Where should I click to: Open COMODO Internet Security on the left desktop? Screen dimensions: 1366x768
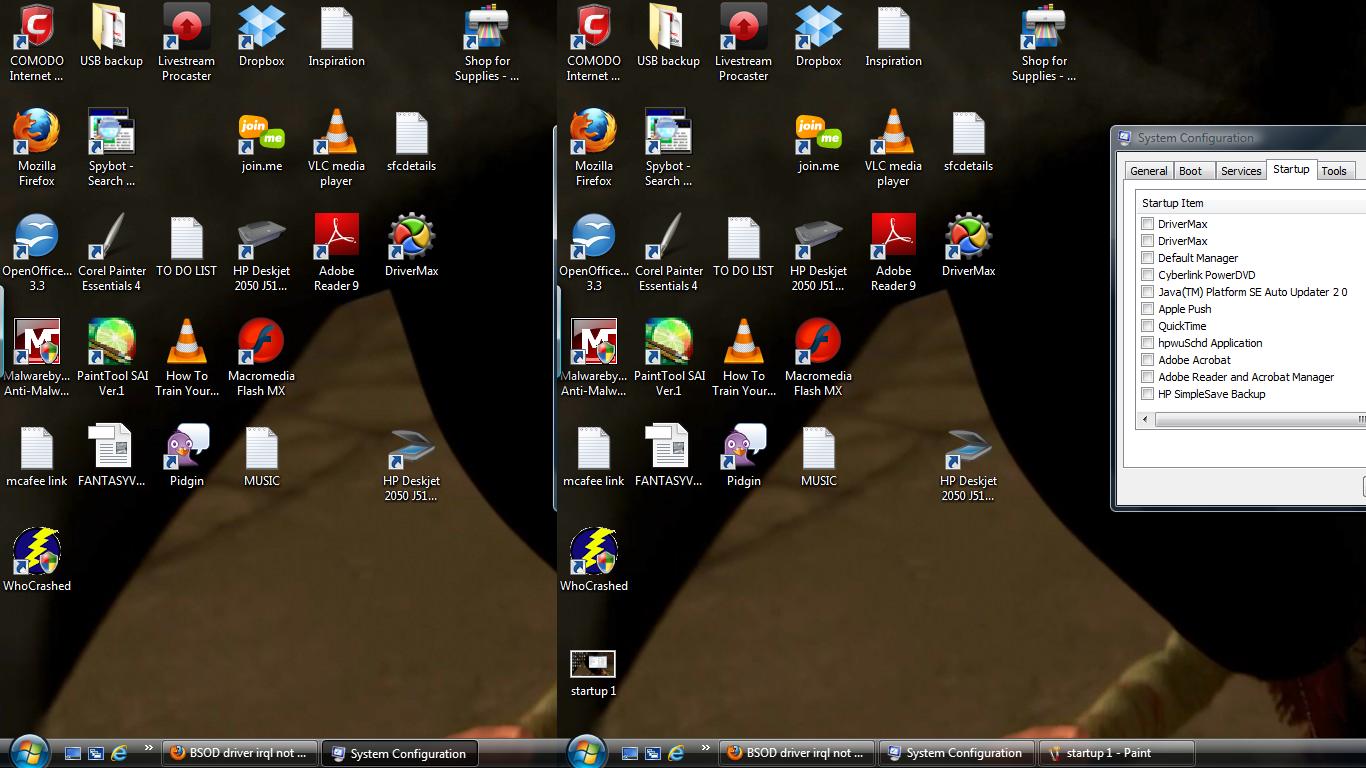(37, 42)
